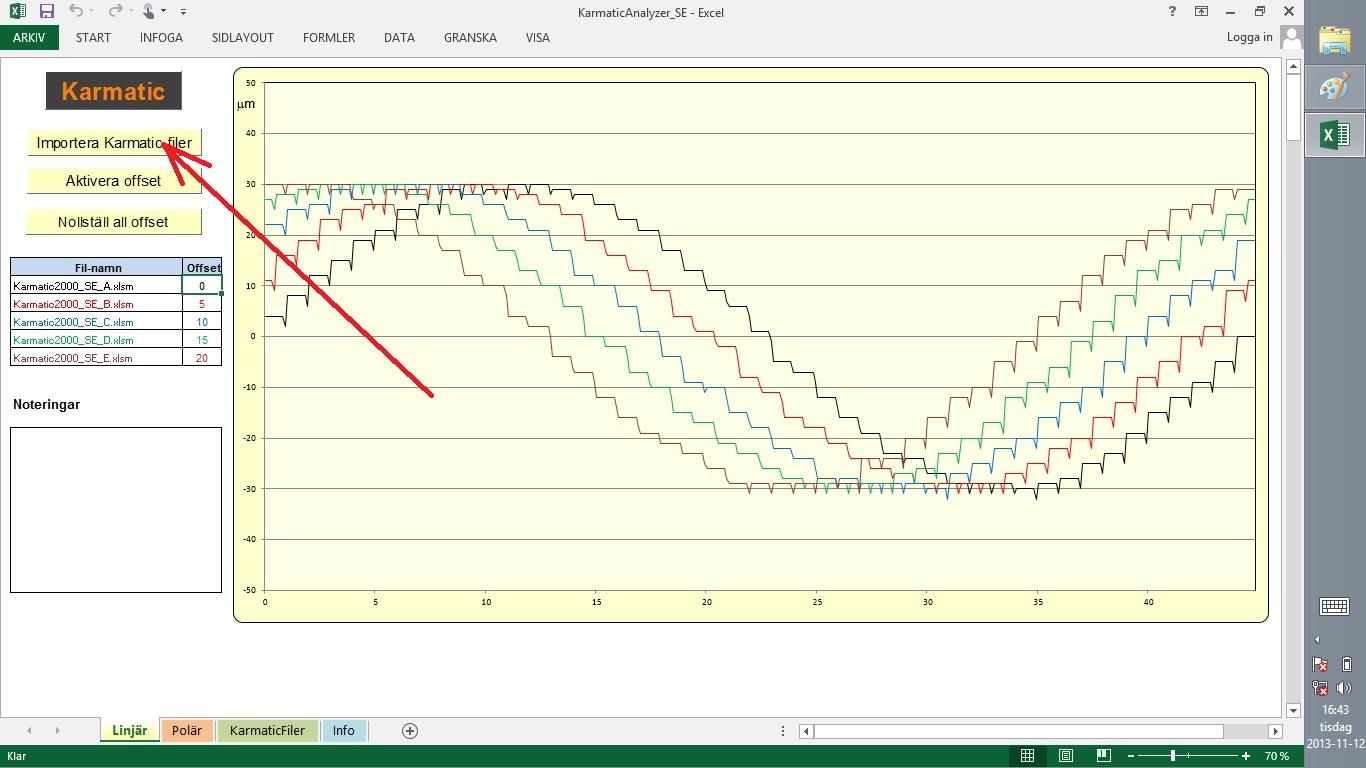Open the Touch/Mouse mode dropdown arrow
Screen dimensions: 1366x768
click(164, 12)
